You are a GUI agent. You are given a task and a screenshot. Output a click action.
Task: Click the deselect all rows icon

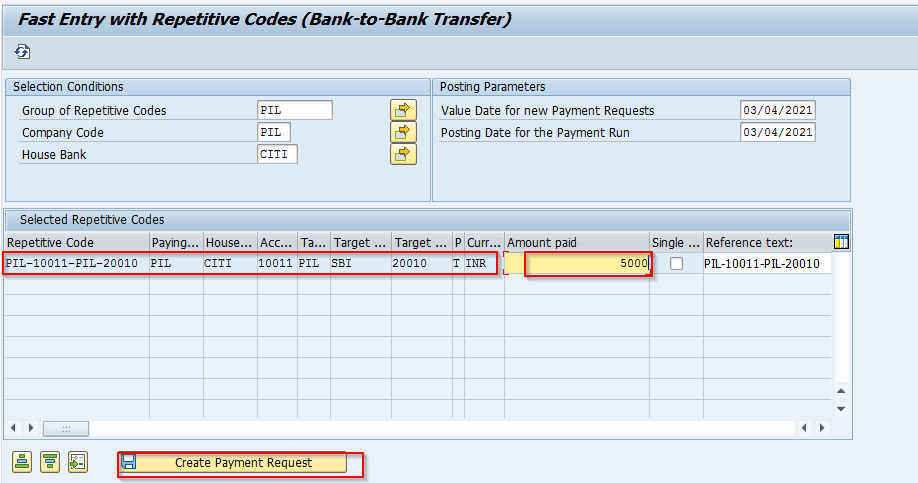coord(50,462)
